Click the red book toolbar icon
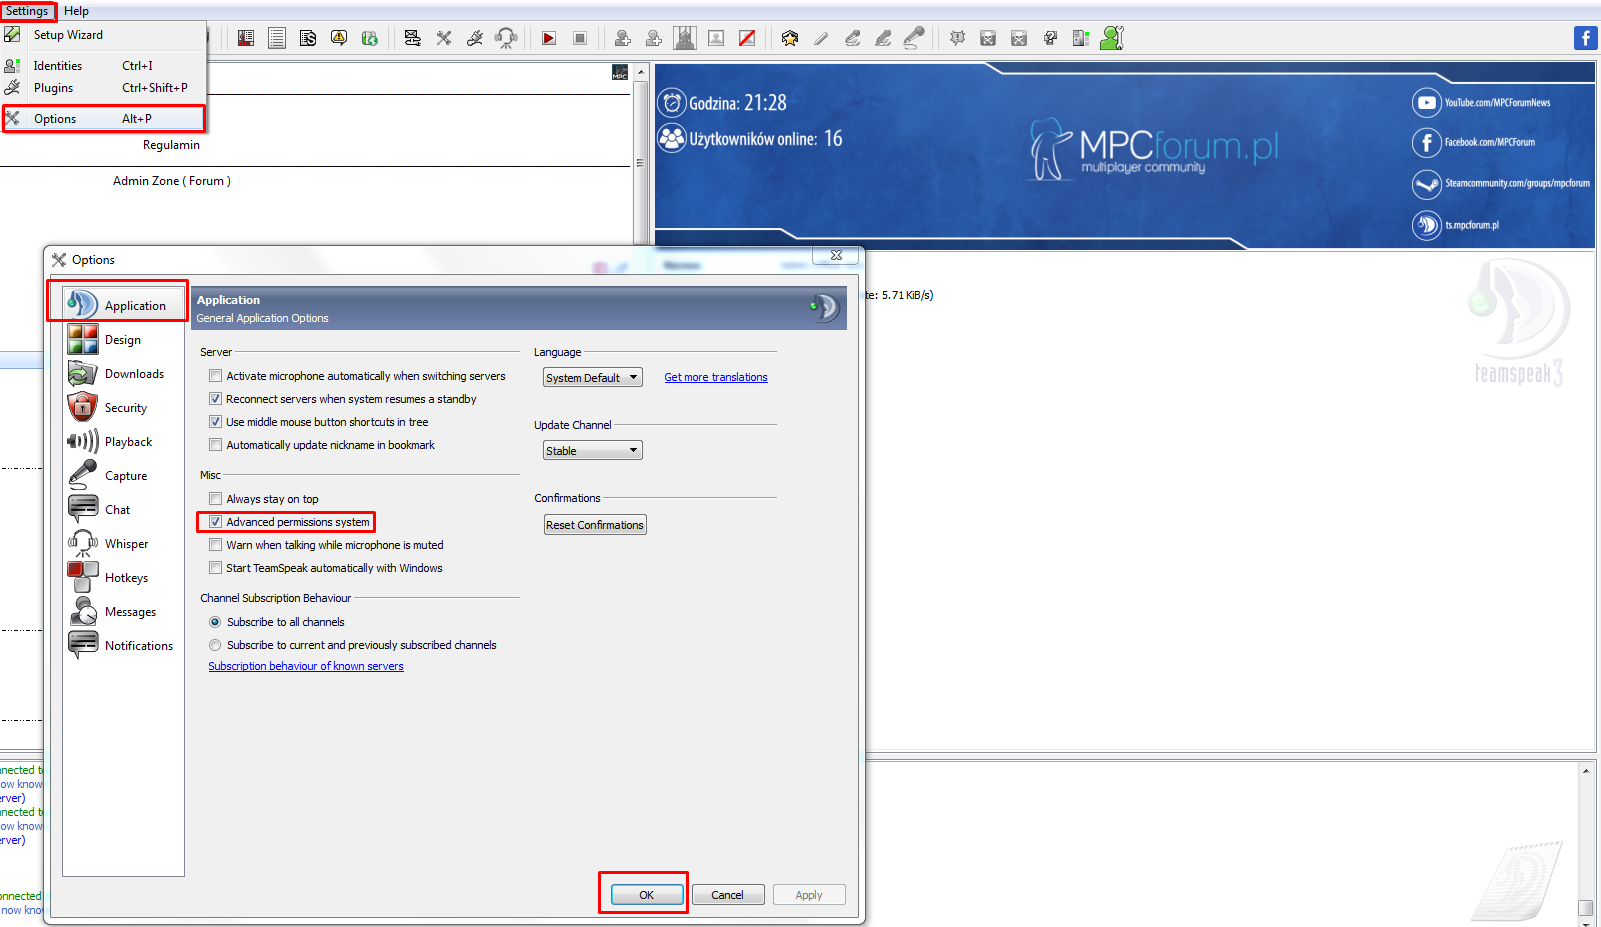Viewport: 1601px width, 927px height. (246, 38)
